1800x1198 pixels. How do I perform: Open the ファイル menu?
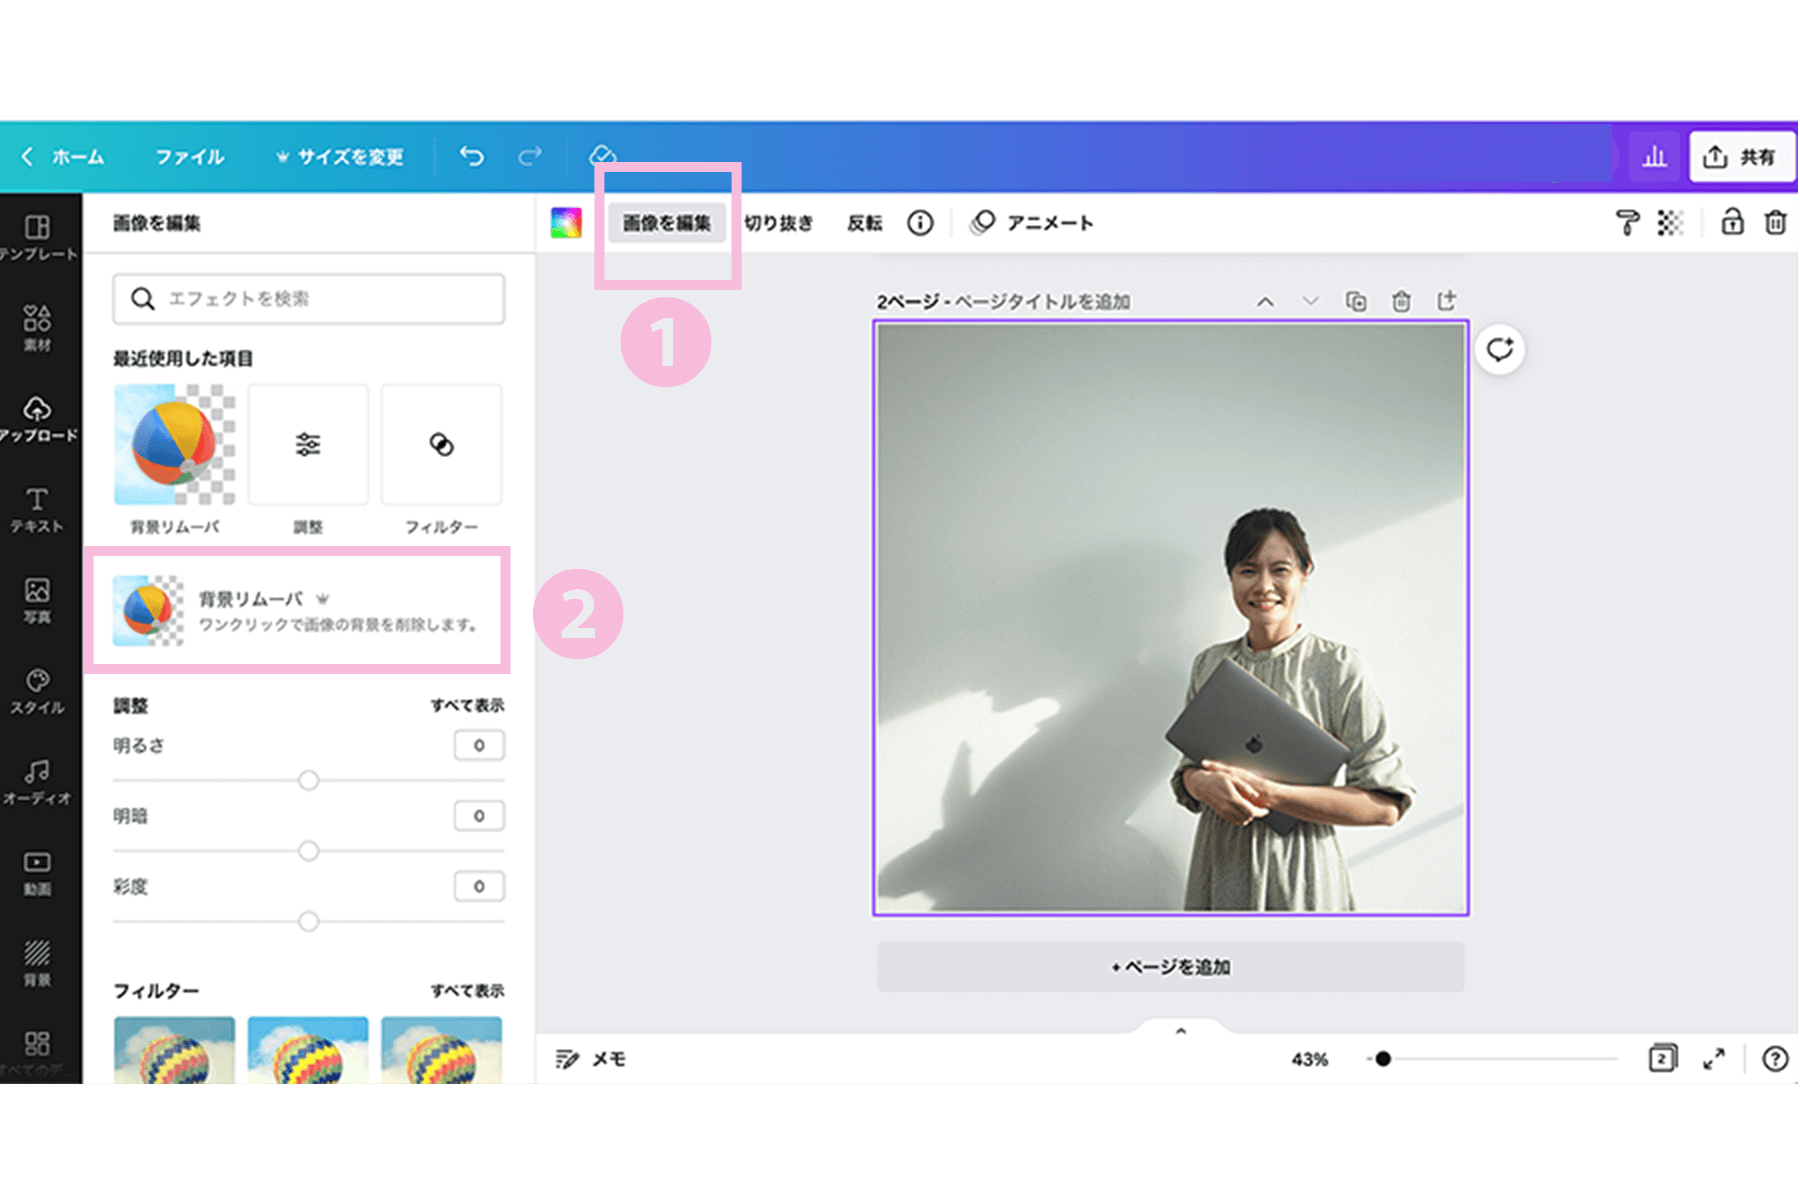pos(190,157)
